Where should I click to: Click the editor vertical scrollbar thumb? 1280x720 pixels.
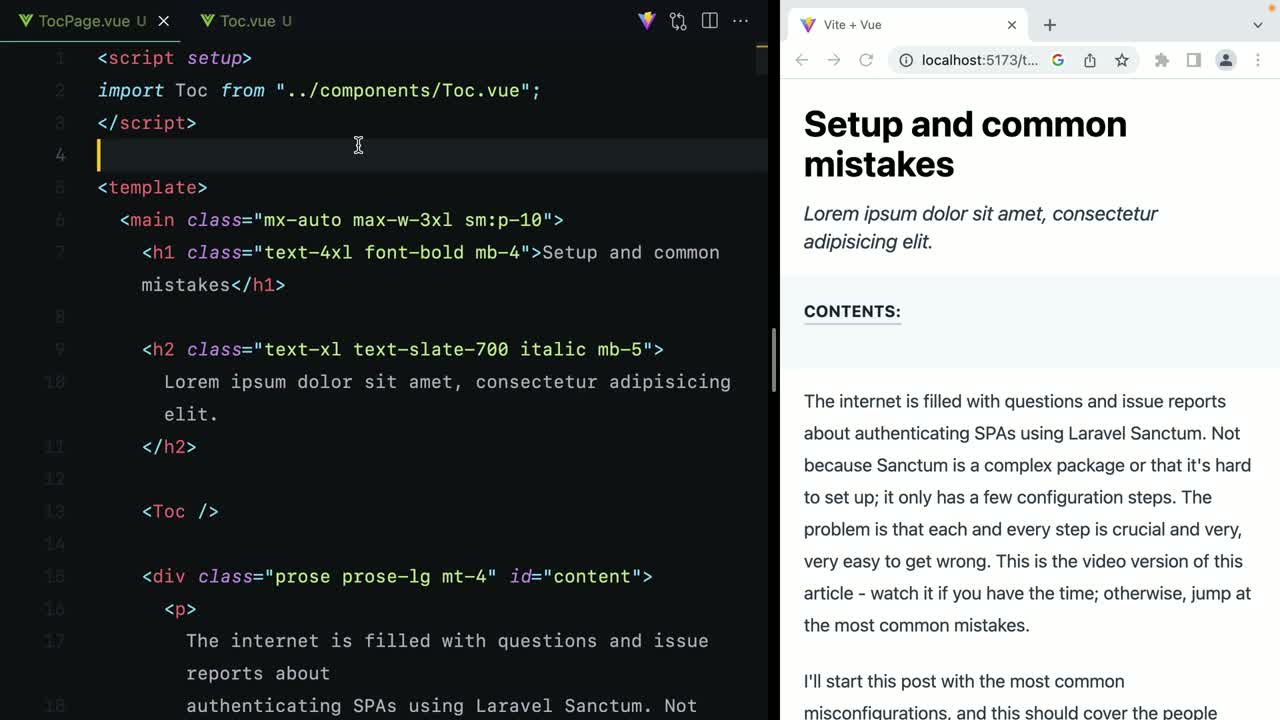point(774,360)
